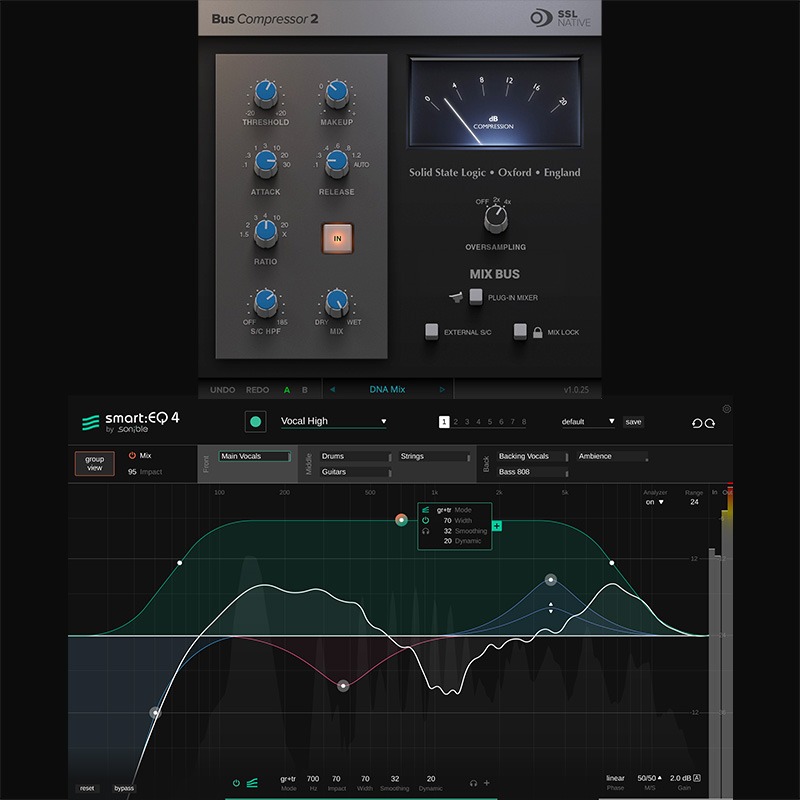Select the Drums track
Viewport: 800px width, 800px height.
point(355,456)
